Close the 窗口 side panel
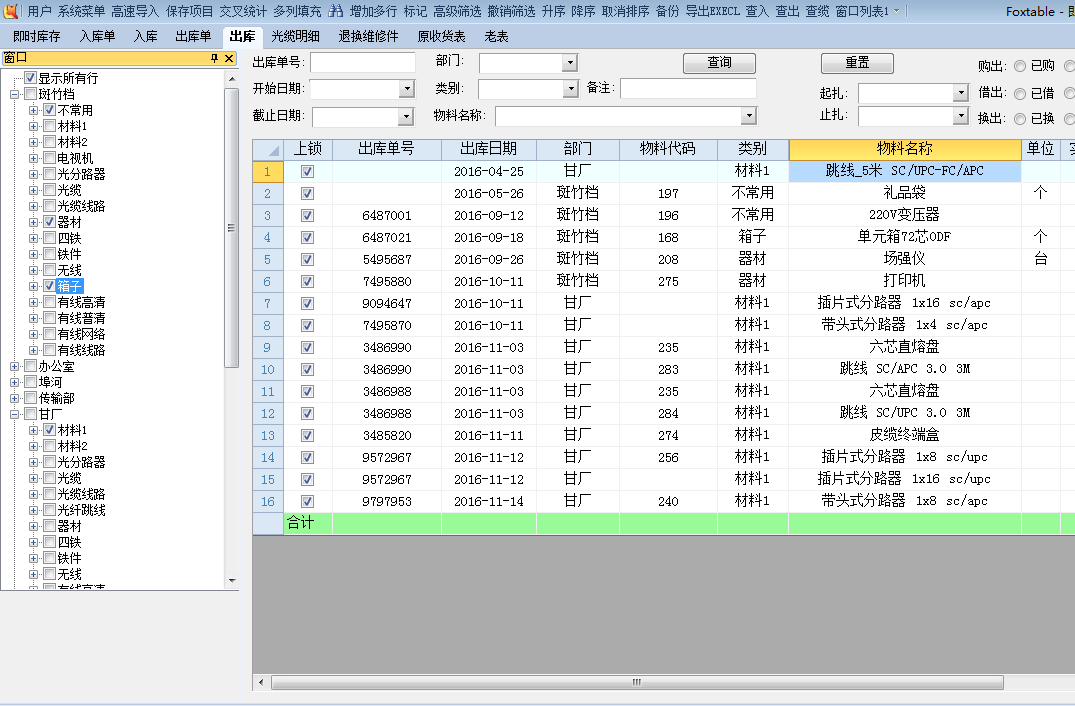1075x706 pixels. 229,58
